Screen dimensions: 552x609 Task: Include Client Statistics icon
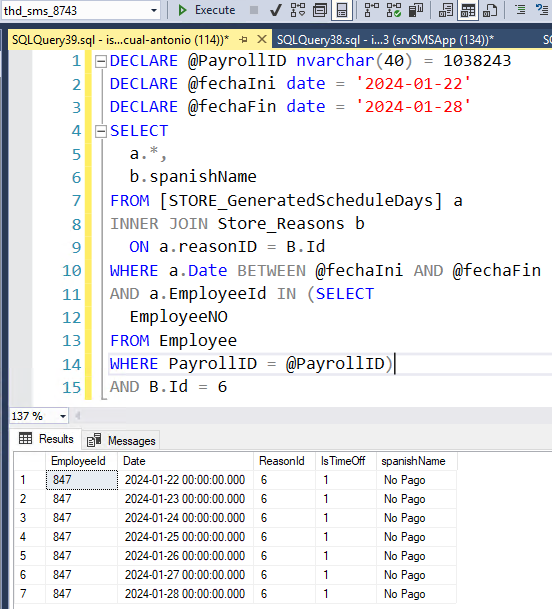tap(416, 10)
